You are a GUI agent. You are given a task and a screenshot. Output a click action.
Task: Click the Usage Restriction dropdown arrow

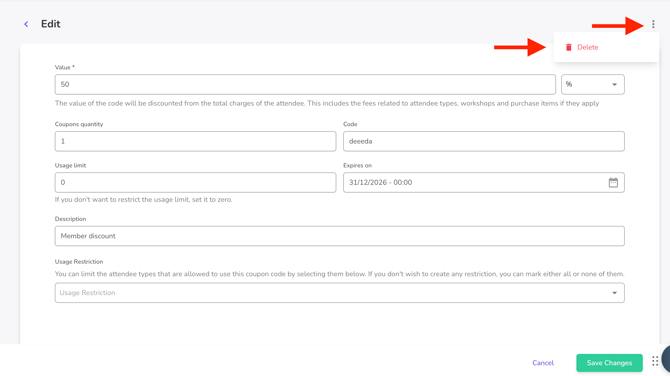point(614,293)
